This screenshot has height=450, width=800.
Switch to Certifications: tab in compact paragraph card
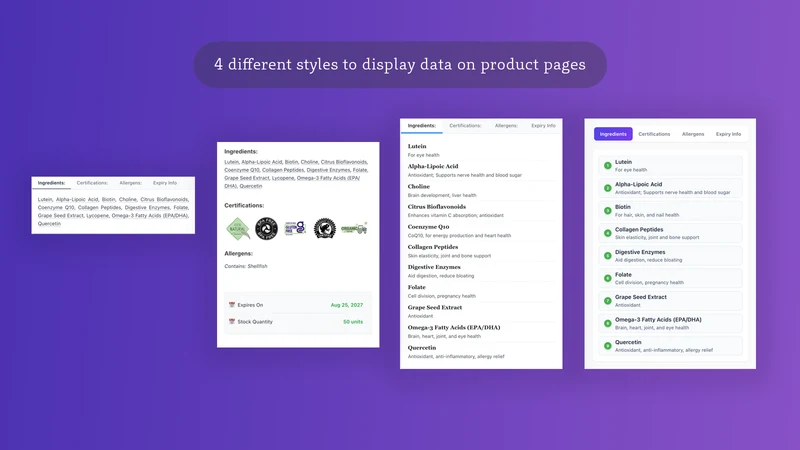coord(92,183)
